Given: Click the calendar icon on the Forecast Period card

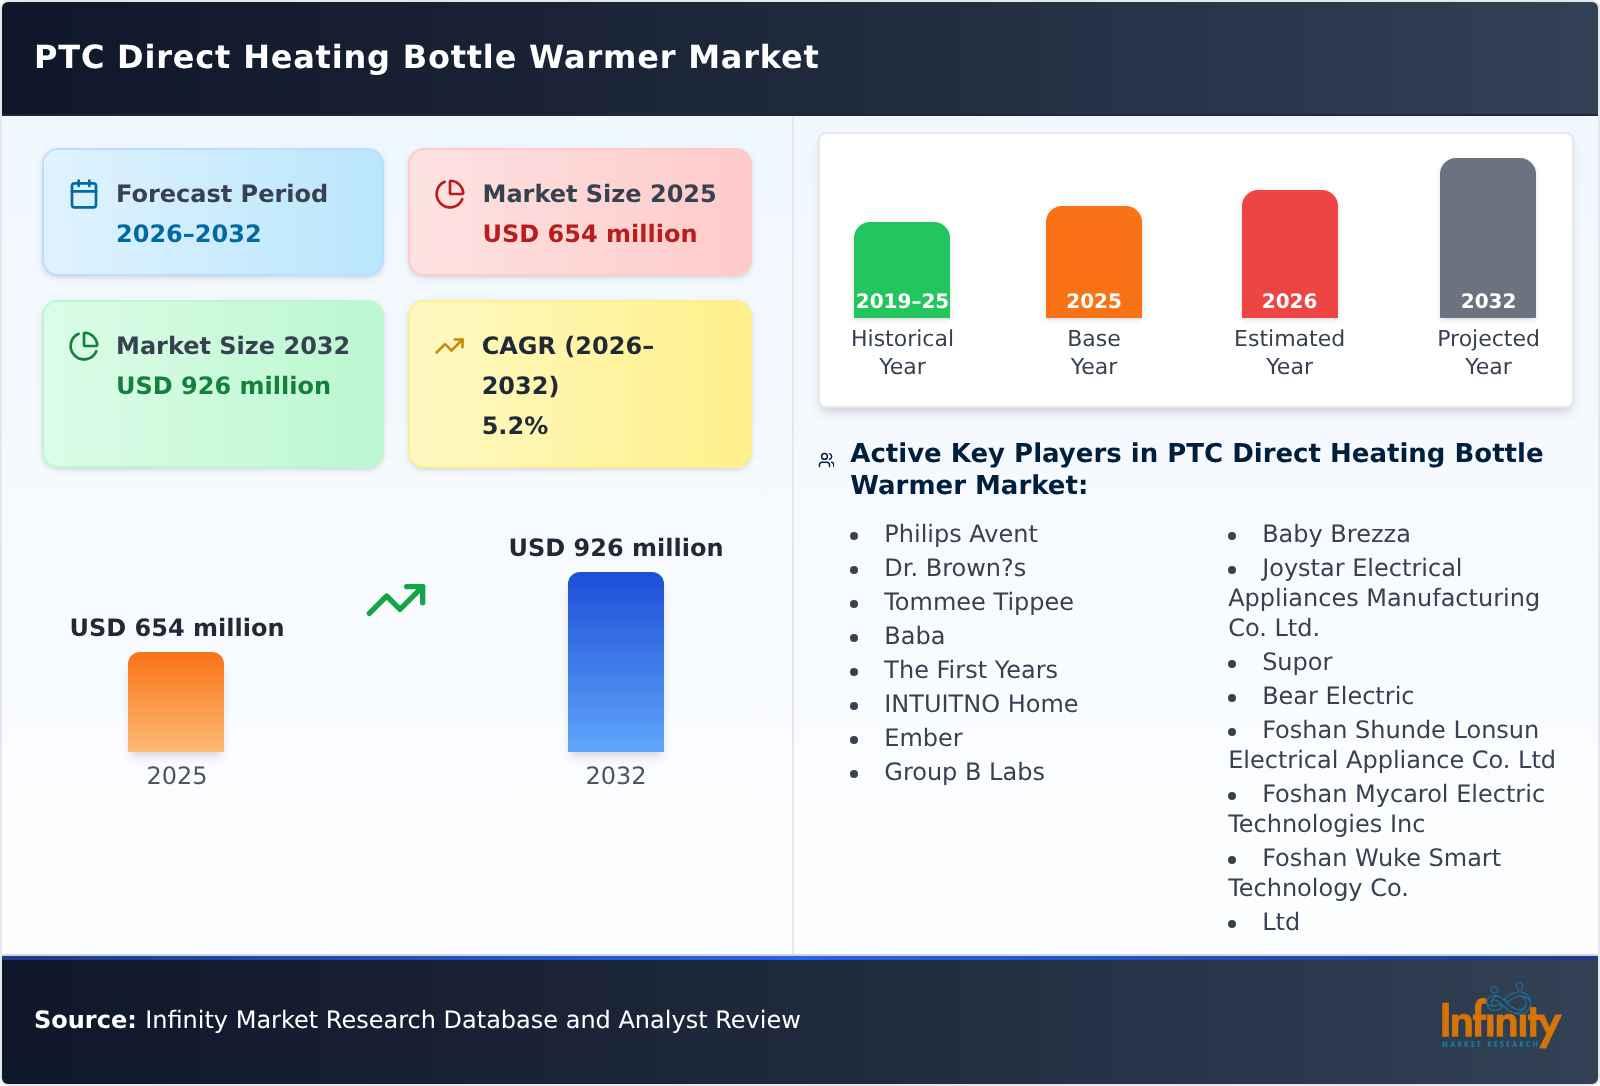Looking at the screenshot, I should 84,193.
